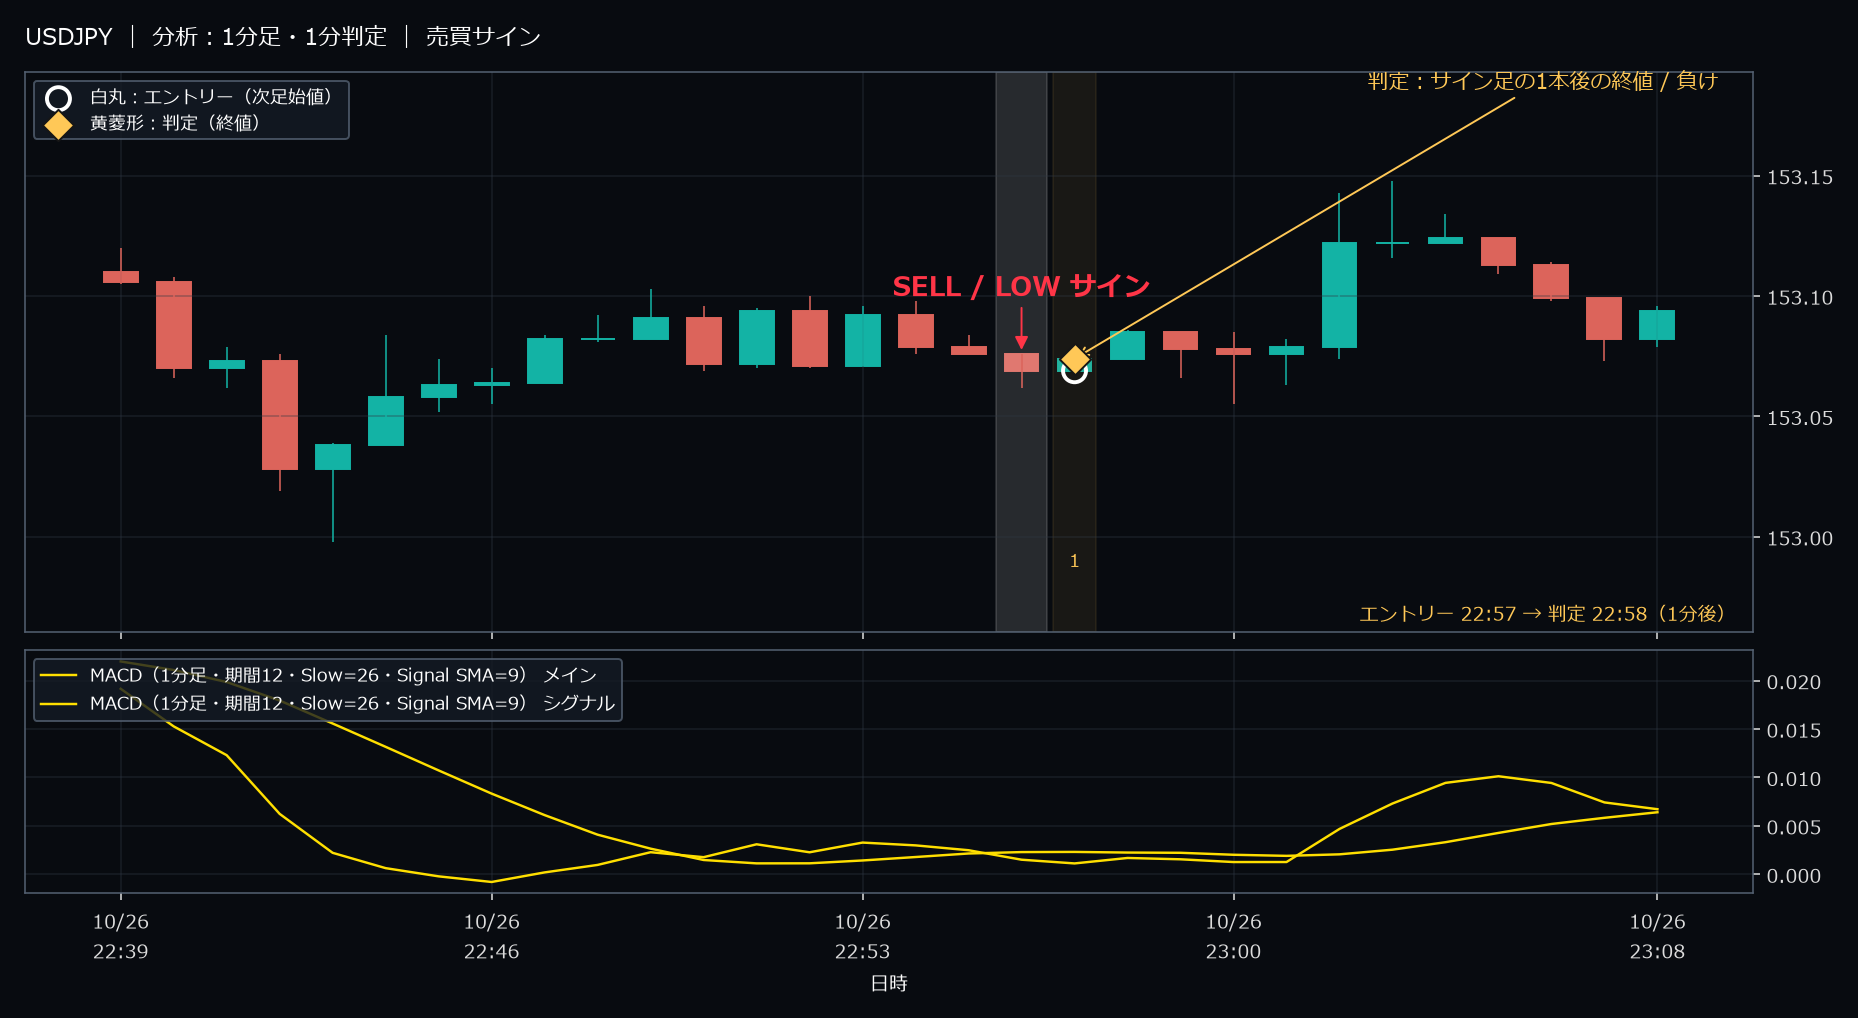
Task: Click the '売買サイン' heading text
Action: tap(483, 37)
